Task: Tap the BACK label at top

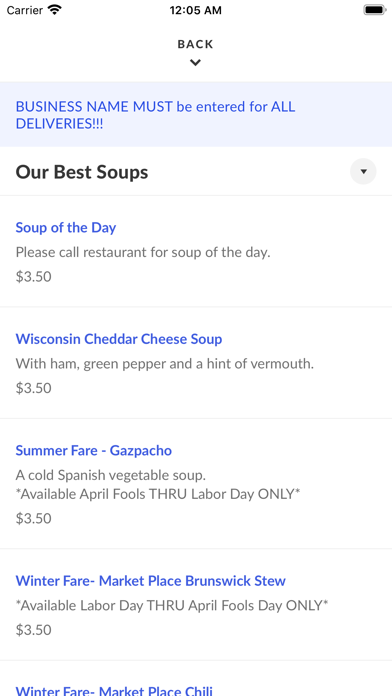Action: (x=195, y=44)
